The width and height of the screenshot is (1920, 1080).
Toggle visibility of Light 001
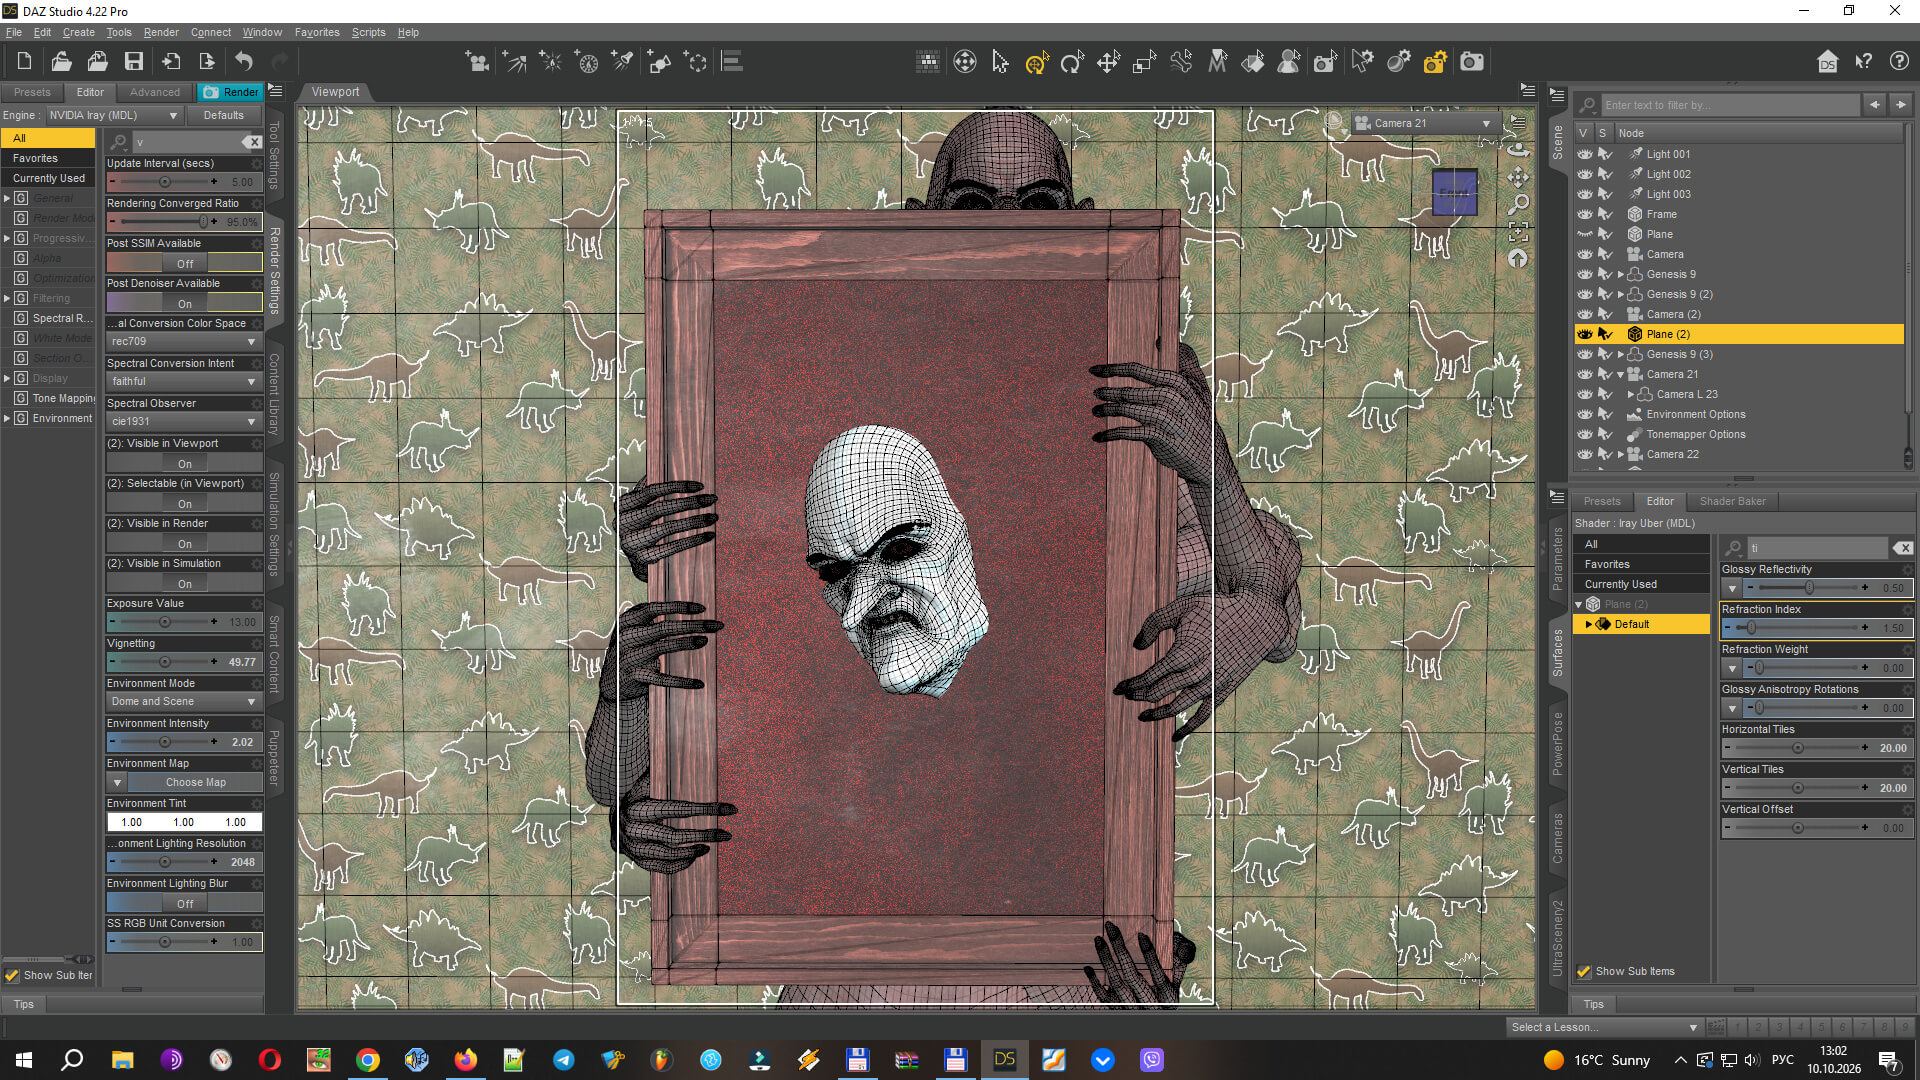coord(1584,154)
